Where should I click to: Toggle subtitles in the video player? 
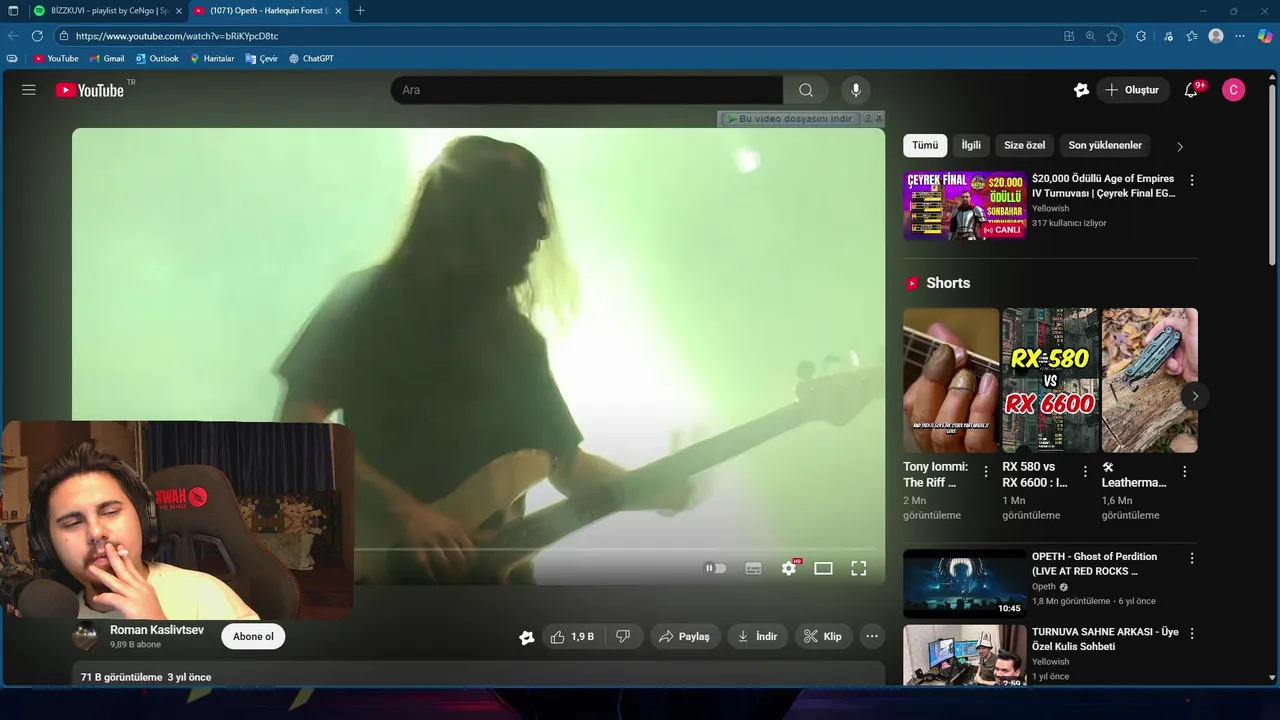pyautogui.click(x=754, y=568)
